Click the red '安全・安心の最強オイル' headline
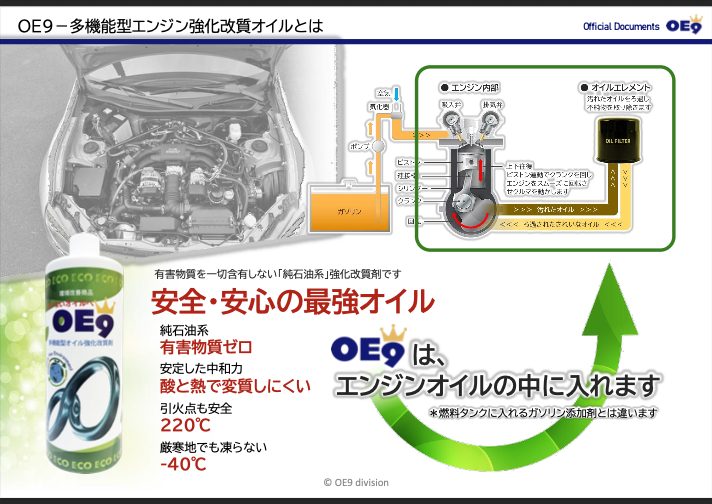This screenshot has height=504, width=712. (292, 301)
